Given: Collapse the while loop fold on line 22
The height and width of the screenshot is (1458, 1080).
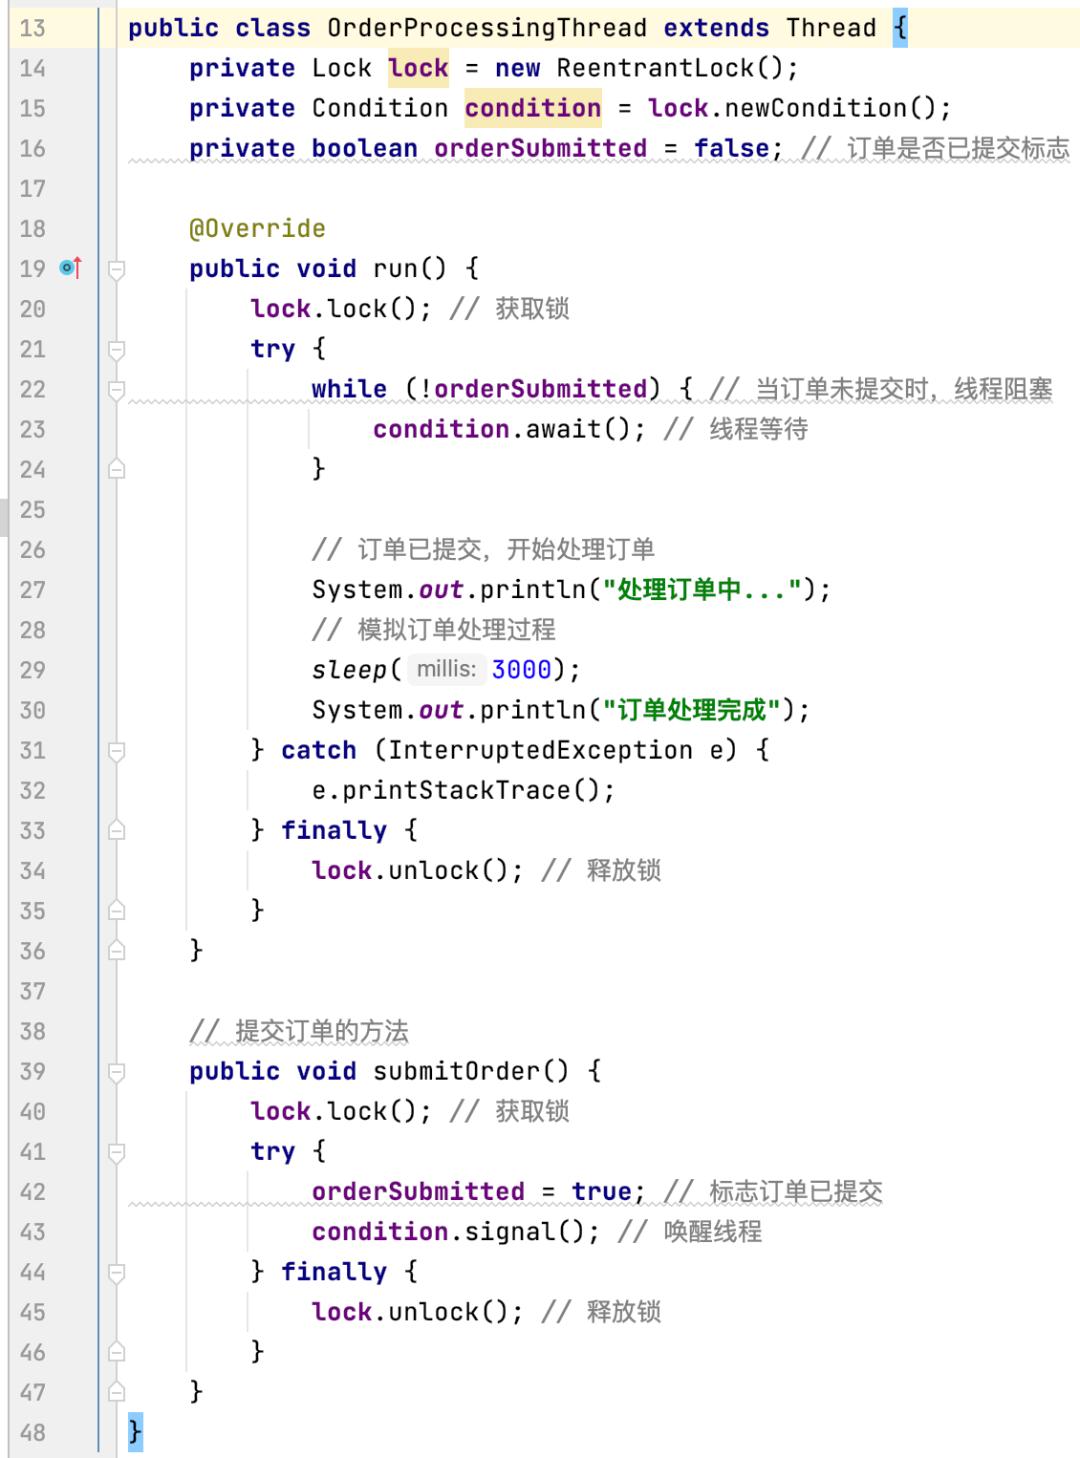Looking at the screenshot, I should pos(117,389).
